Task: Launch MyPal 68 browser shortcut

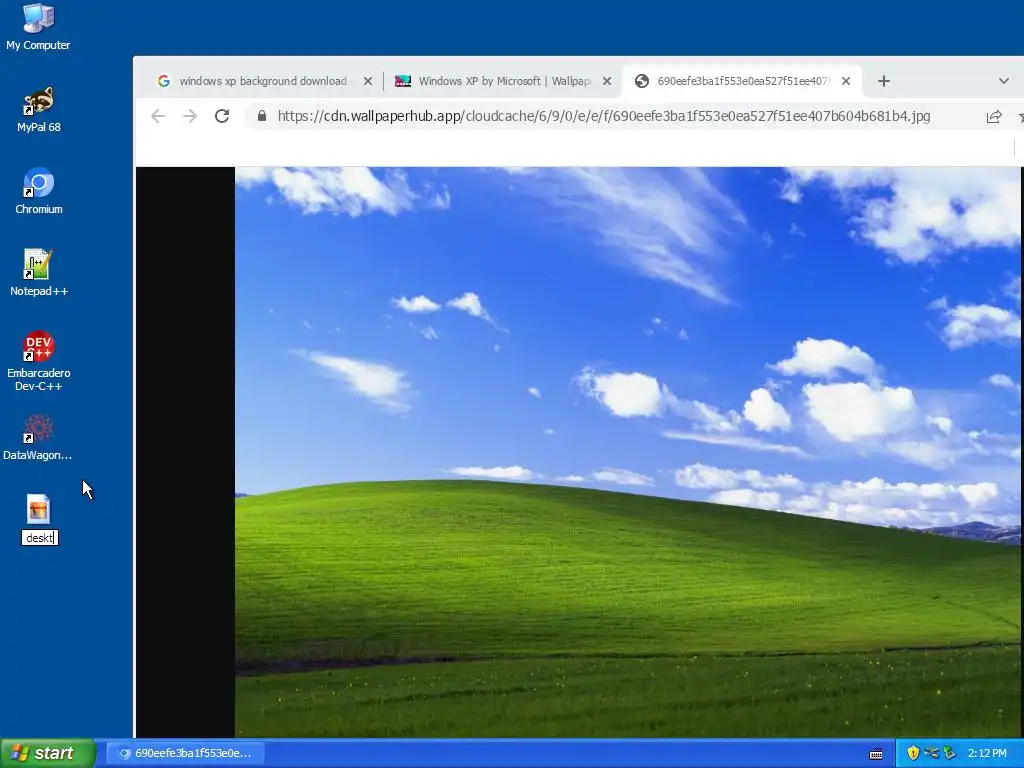Action: (x=39, y=109)
